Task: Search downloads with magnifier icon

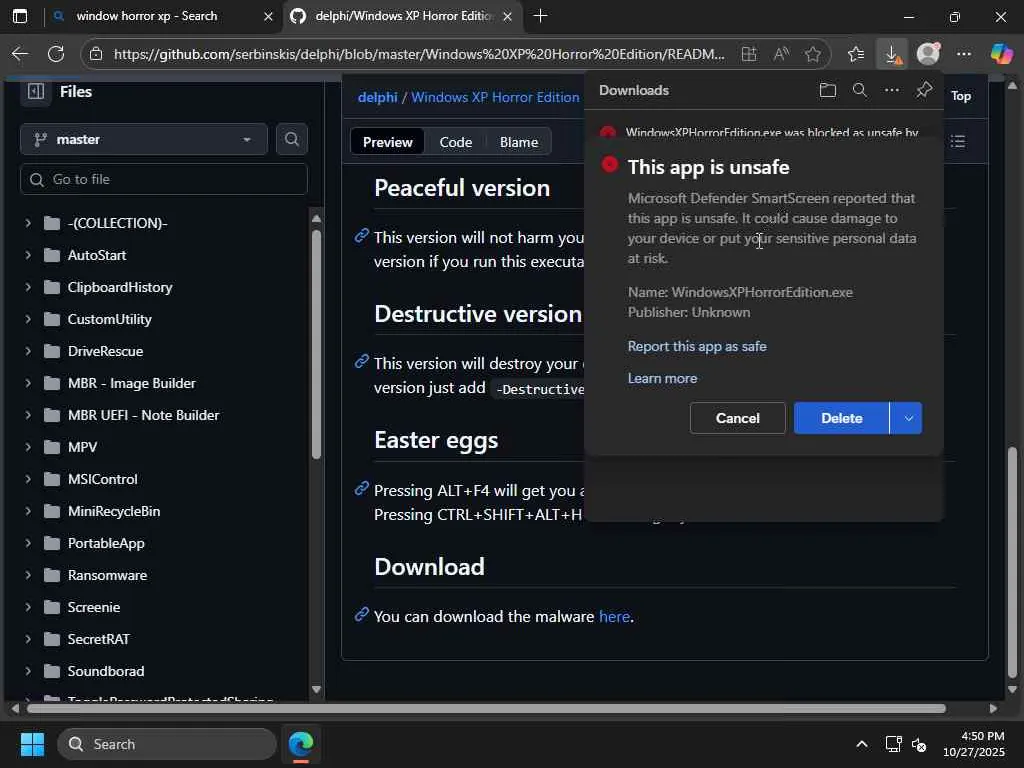Action: point(860,90)
